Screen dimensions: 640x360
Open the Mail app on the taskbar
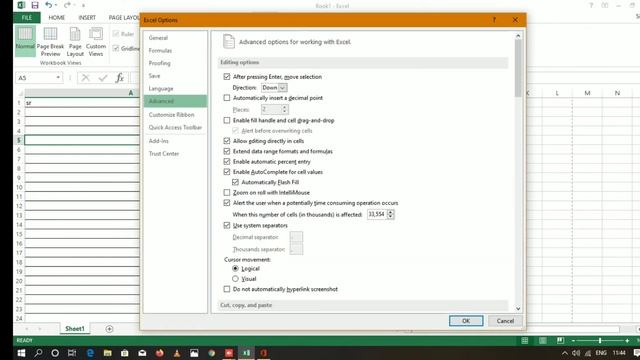point(142,353)
